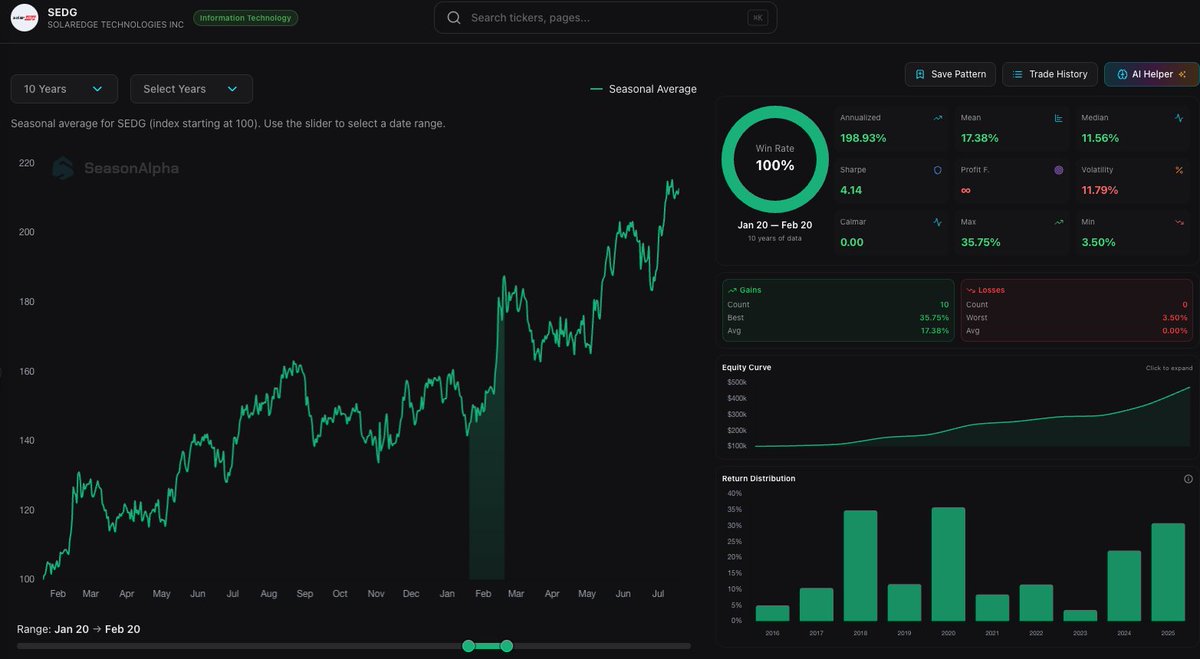This screenshot has height=659, width=1200.
Task: Click the Min value 3.50%
Action: (1096, 242)
